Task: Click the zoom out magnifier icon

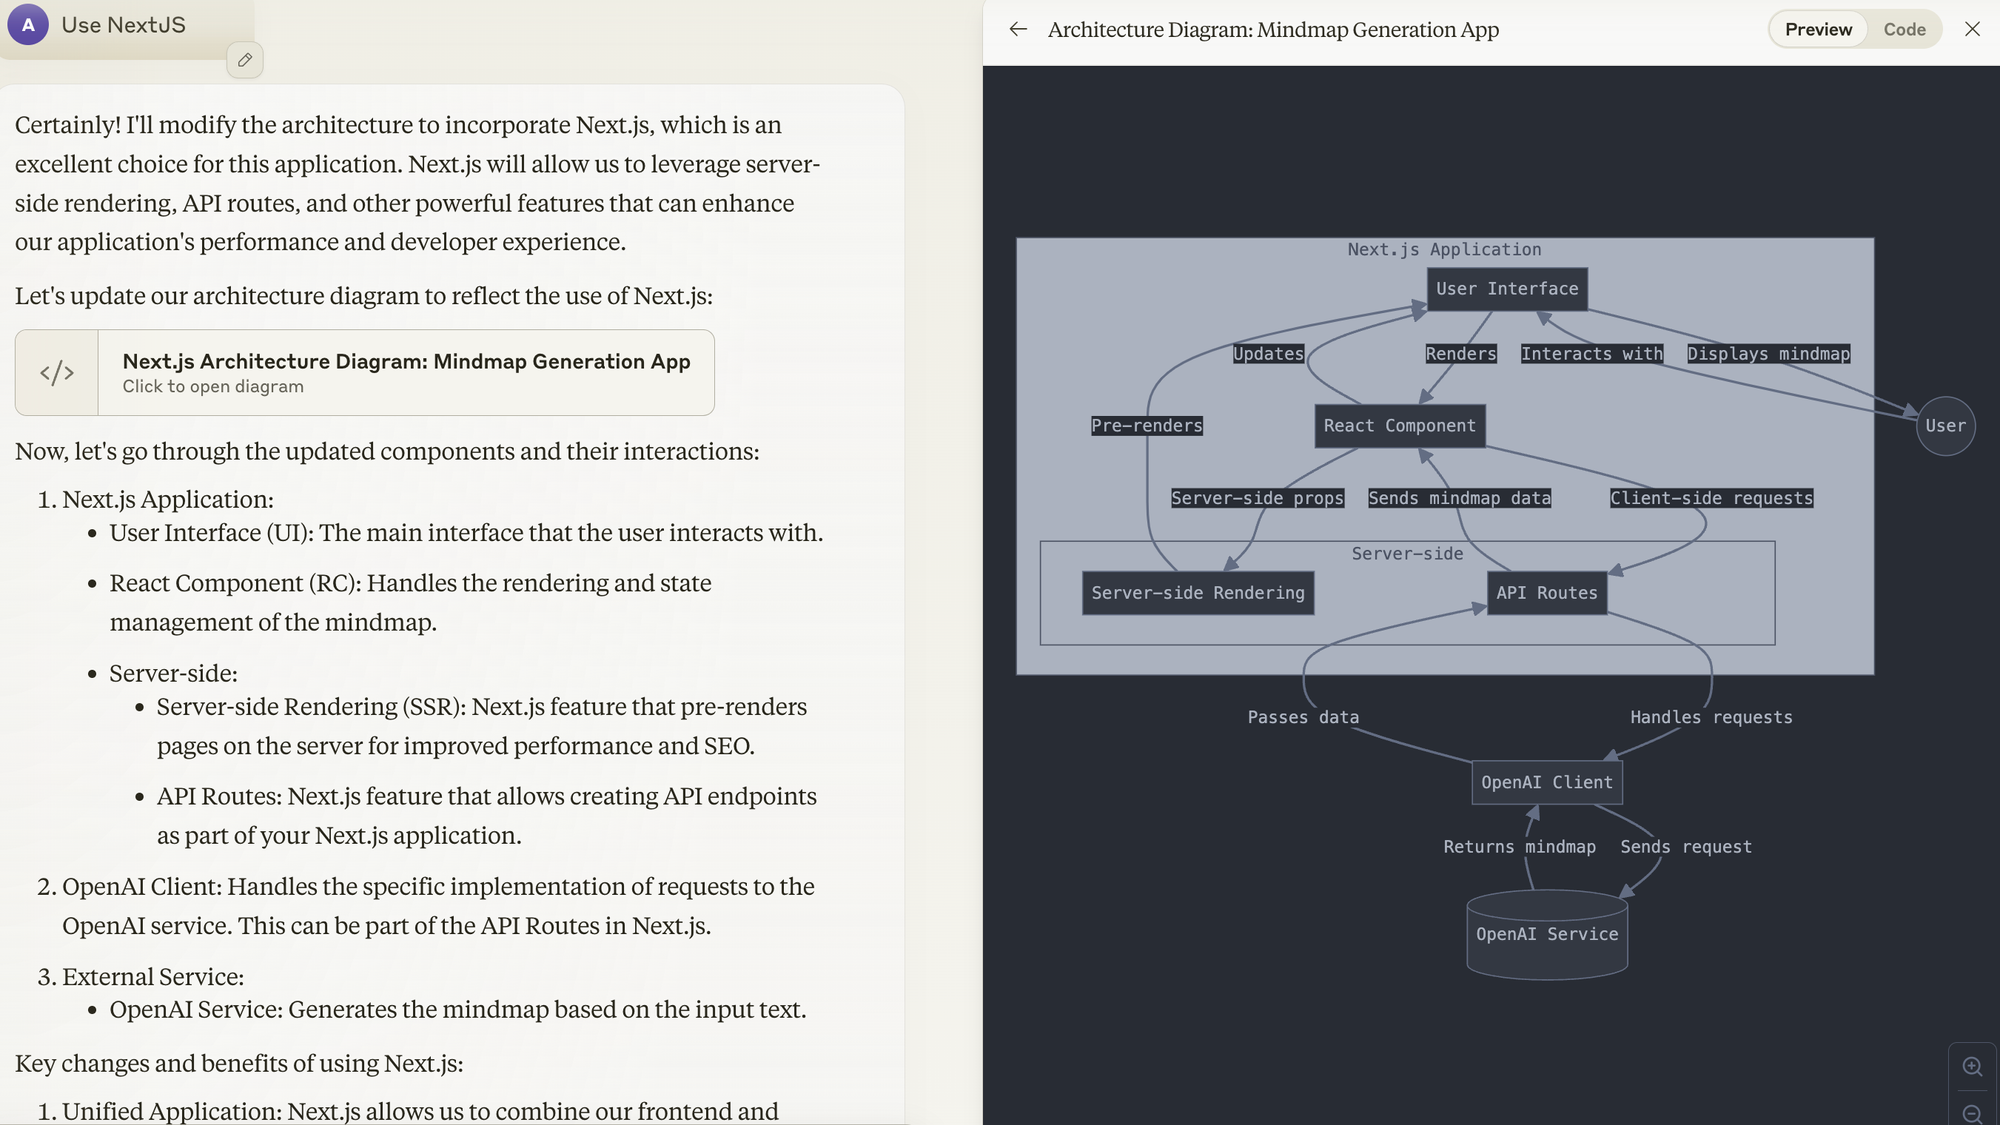Action: click(1972, 1113)
